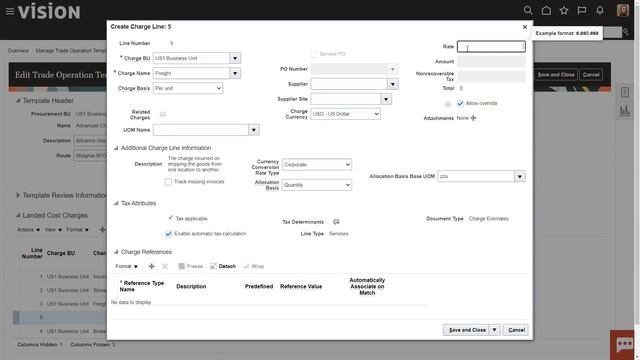Open the Home icon in header
This screenshot has width=640, height=360.
click(x=546, y=11)
